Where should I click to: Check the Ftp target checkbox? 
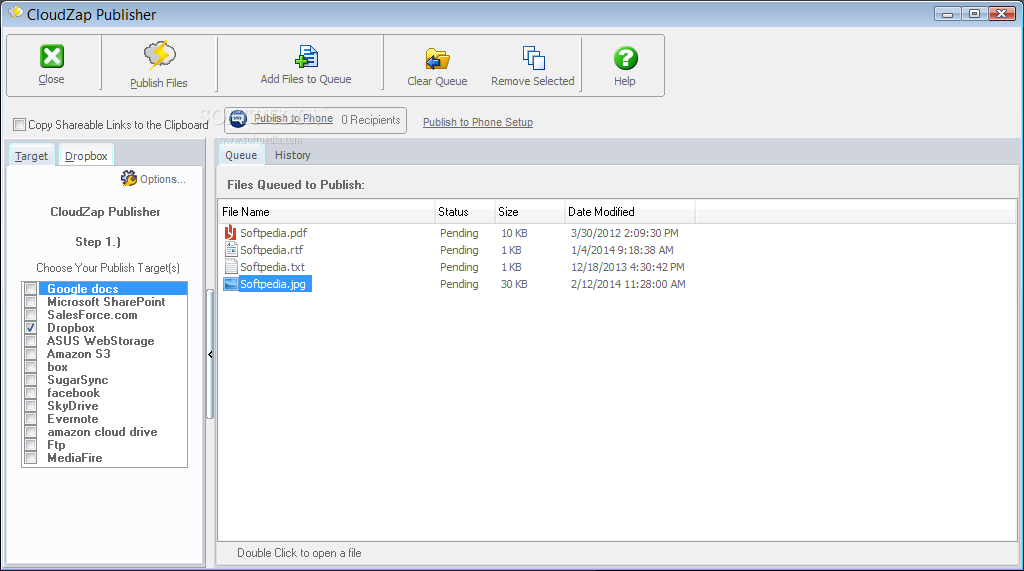(30, 445)
